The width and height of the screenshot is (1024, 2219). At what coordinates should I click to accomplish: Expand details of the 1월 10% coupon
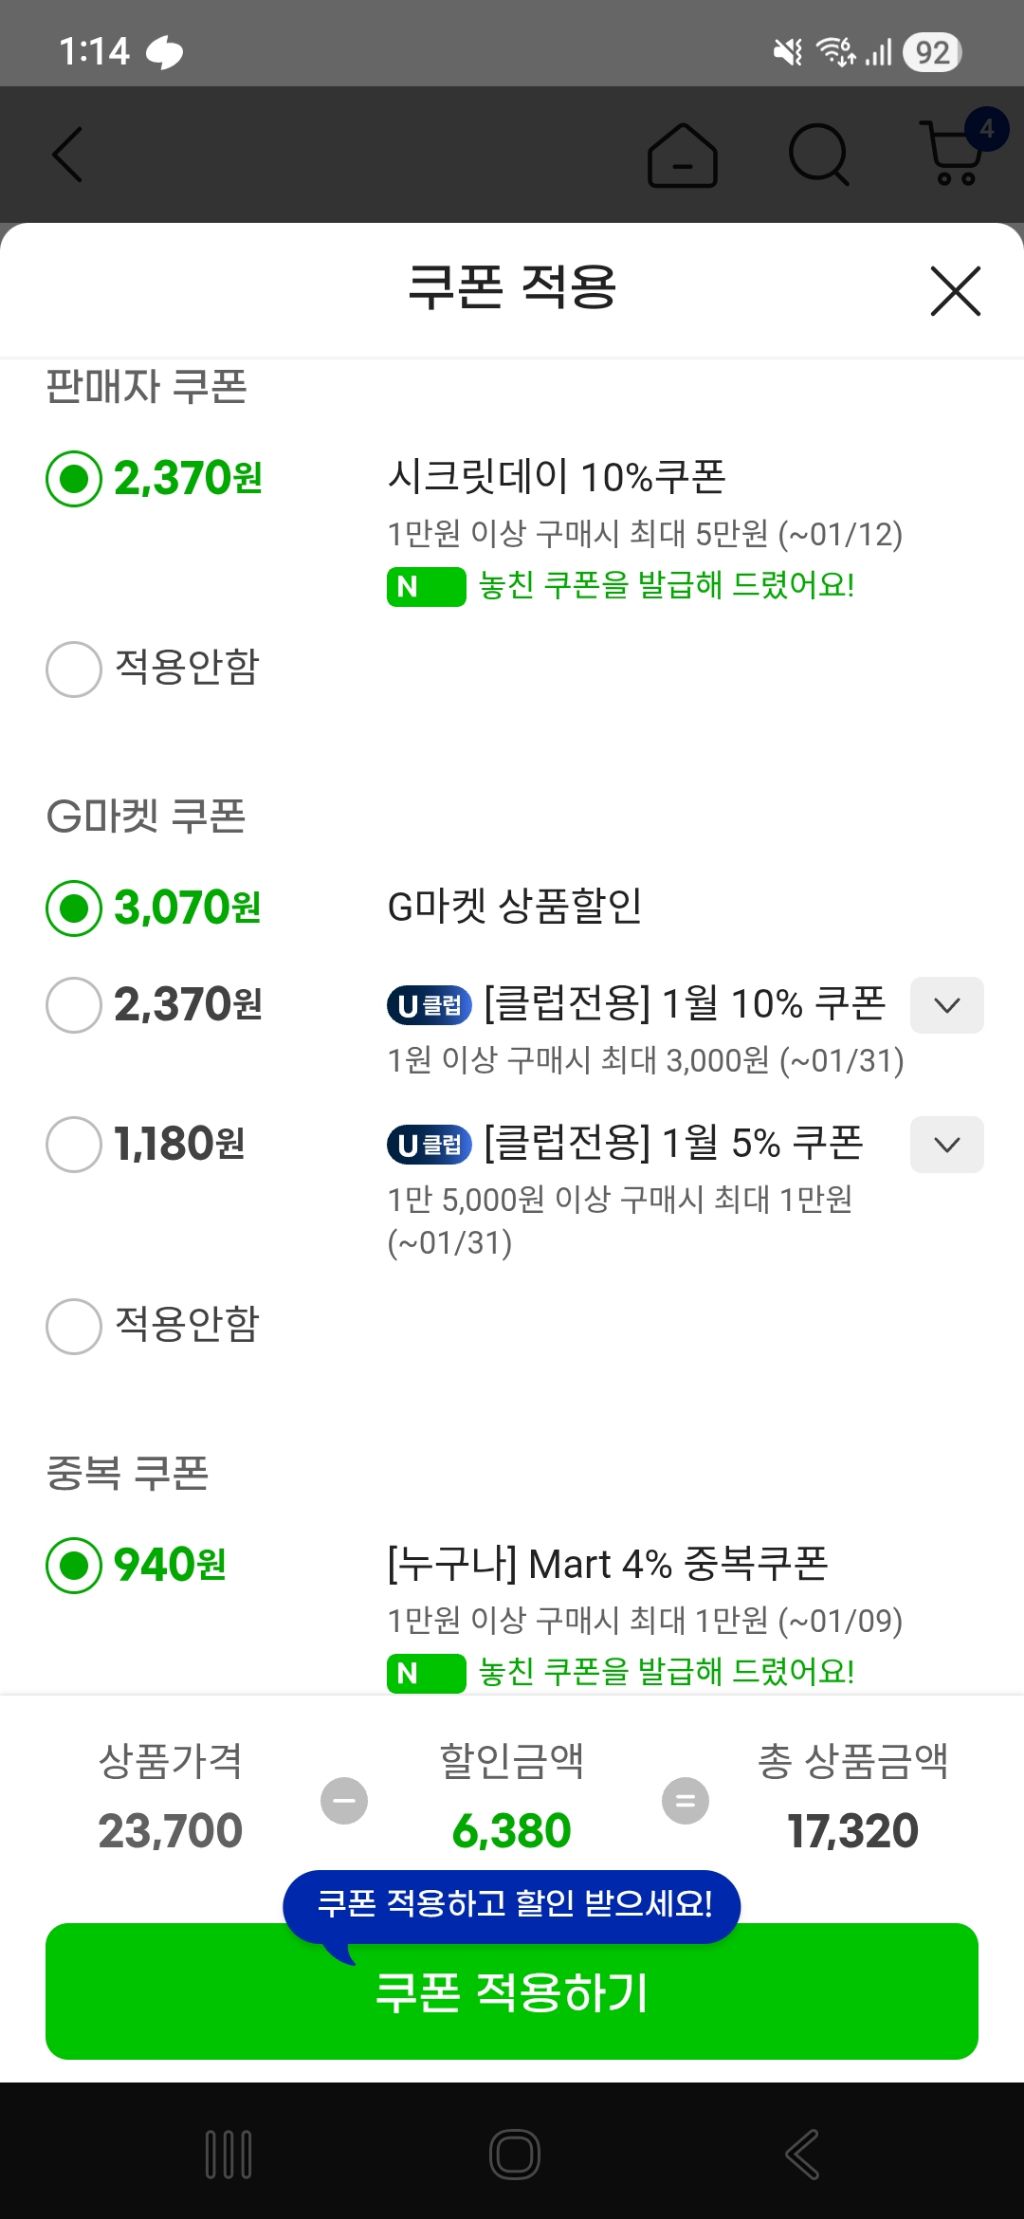(946, 1006)
